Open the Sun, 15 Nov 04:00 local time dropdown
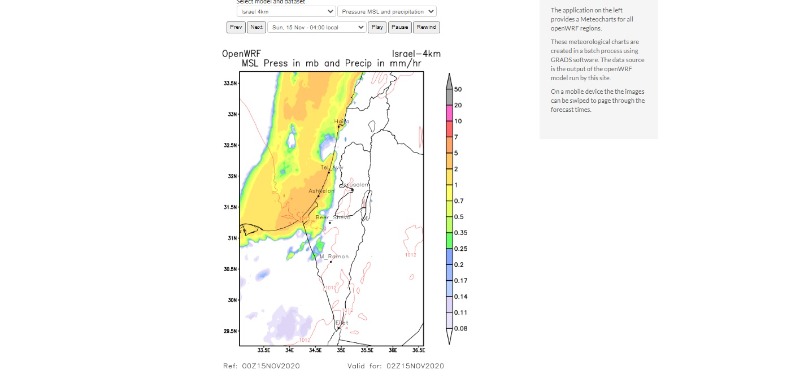 click(x=317, y=28)
